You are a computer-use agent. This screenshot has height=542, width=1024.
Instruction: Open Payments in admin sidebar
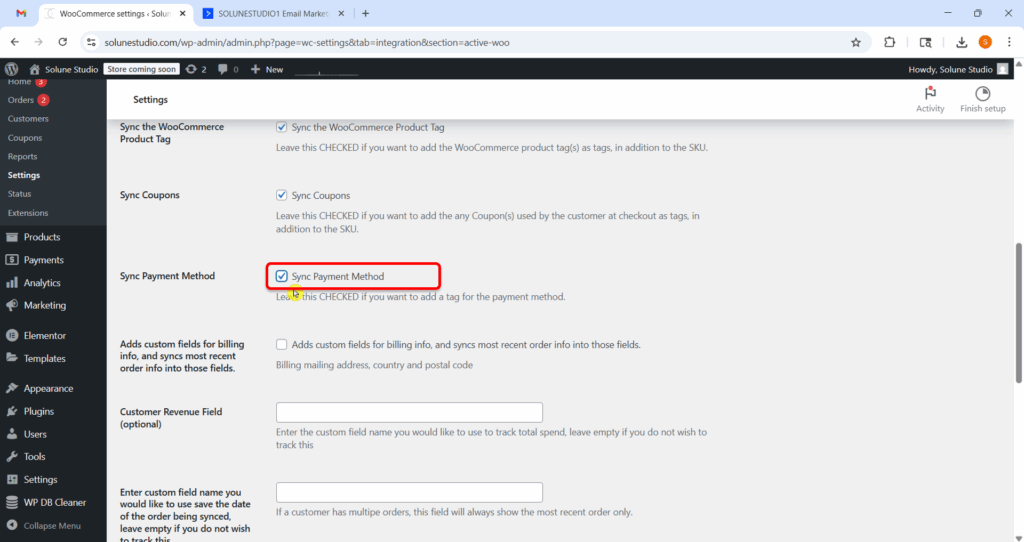(43, 260)
